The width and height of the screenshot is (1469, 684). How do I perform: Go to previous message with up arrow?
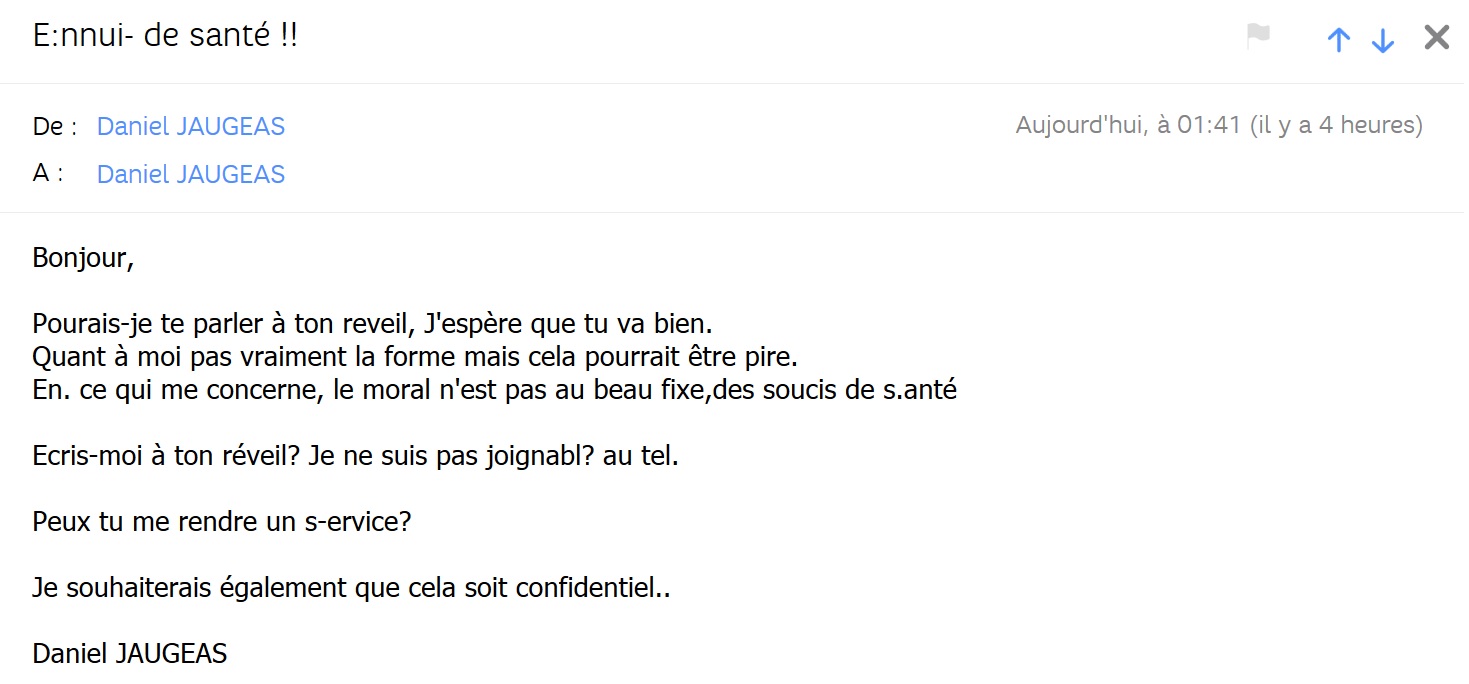click(1338, 39)
